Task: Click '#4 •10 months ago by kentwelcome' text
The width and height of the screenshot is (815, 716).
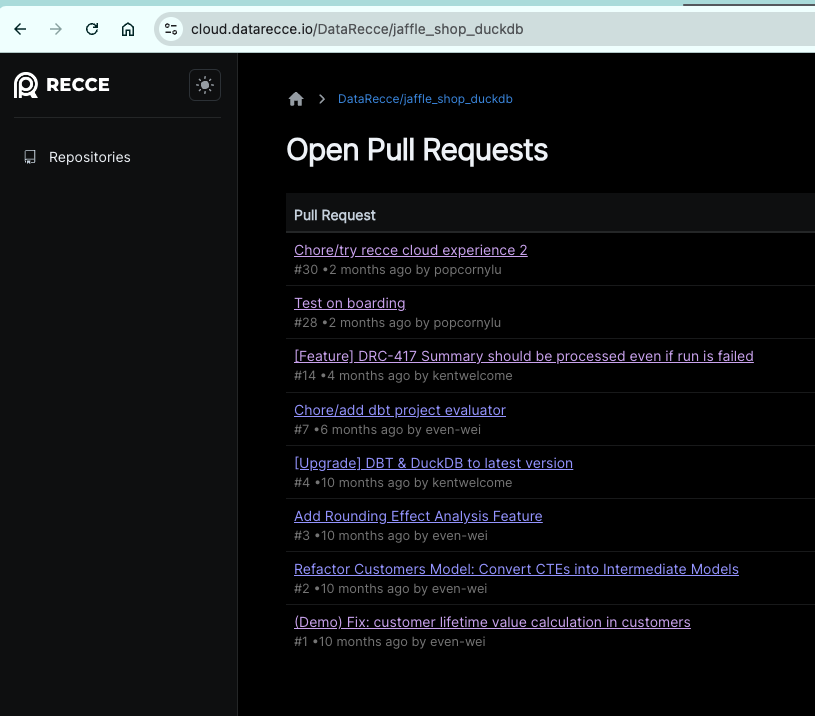Action: (403, 483)
